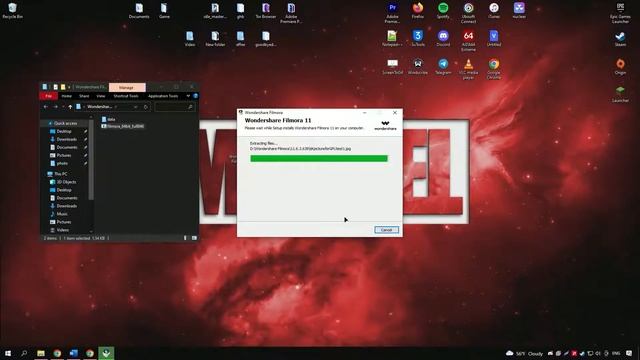This screenshot has height=360, width=640.
Task: Click the Explorer navigation pane scrollbar
Action: point(91,159)
